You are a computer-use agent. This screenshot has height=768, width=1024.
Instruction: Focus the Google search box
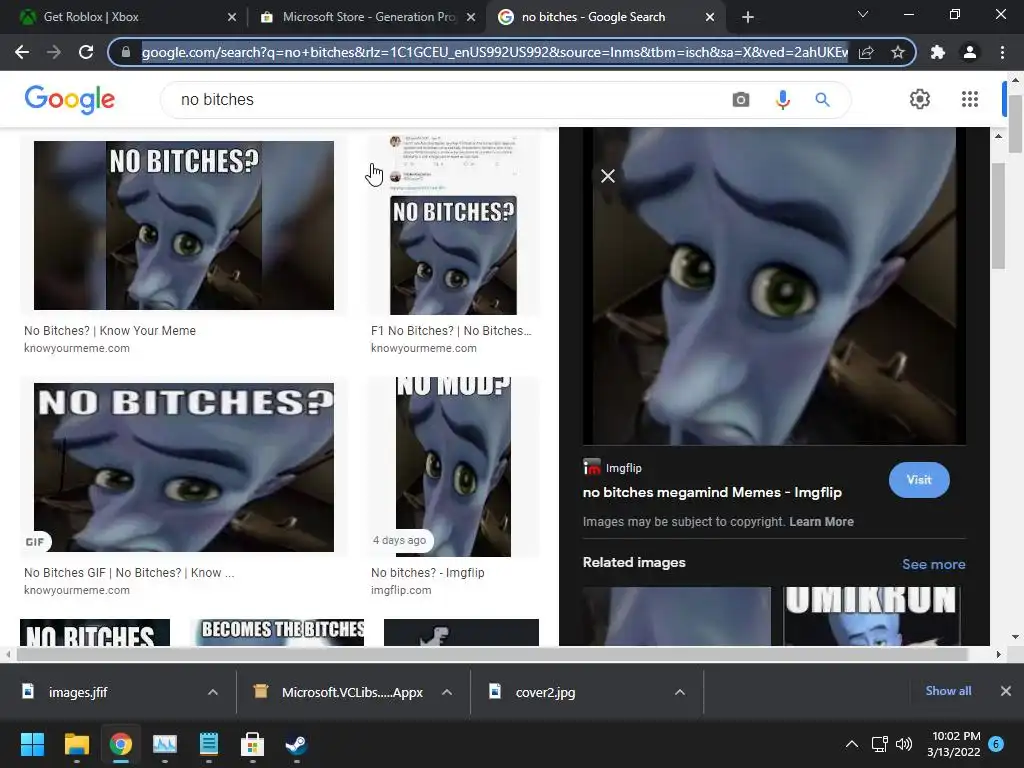pyautogui.click(x=451, y=99)
